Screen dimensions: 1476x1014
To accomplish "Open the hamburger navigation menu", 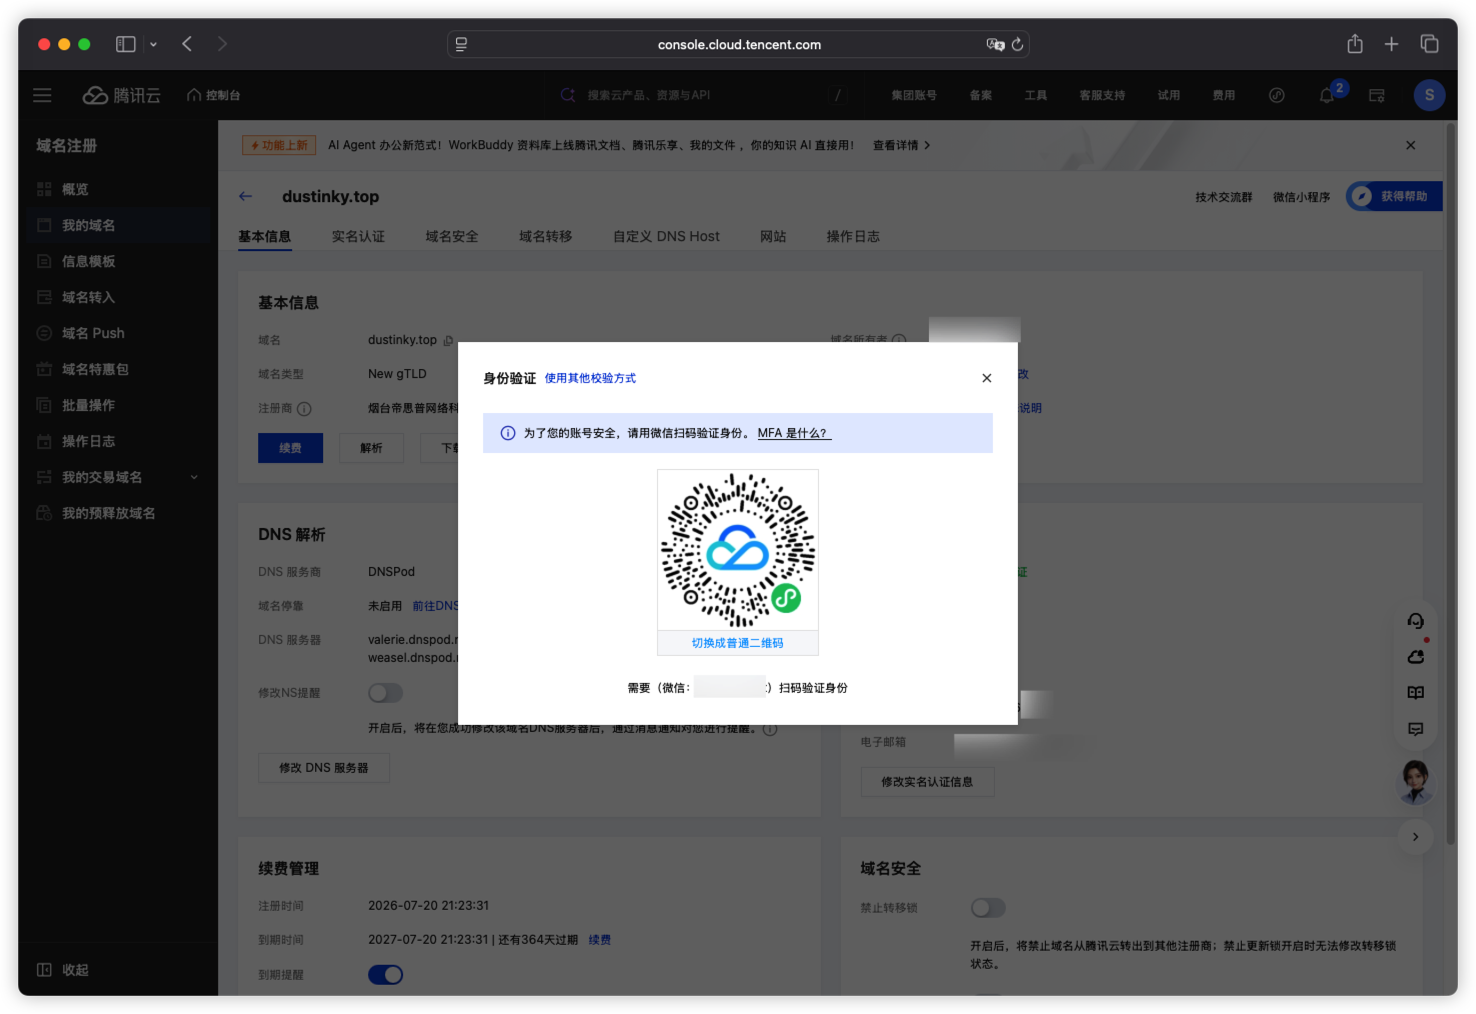I will pyautogui.click(x=42, y=95).
